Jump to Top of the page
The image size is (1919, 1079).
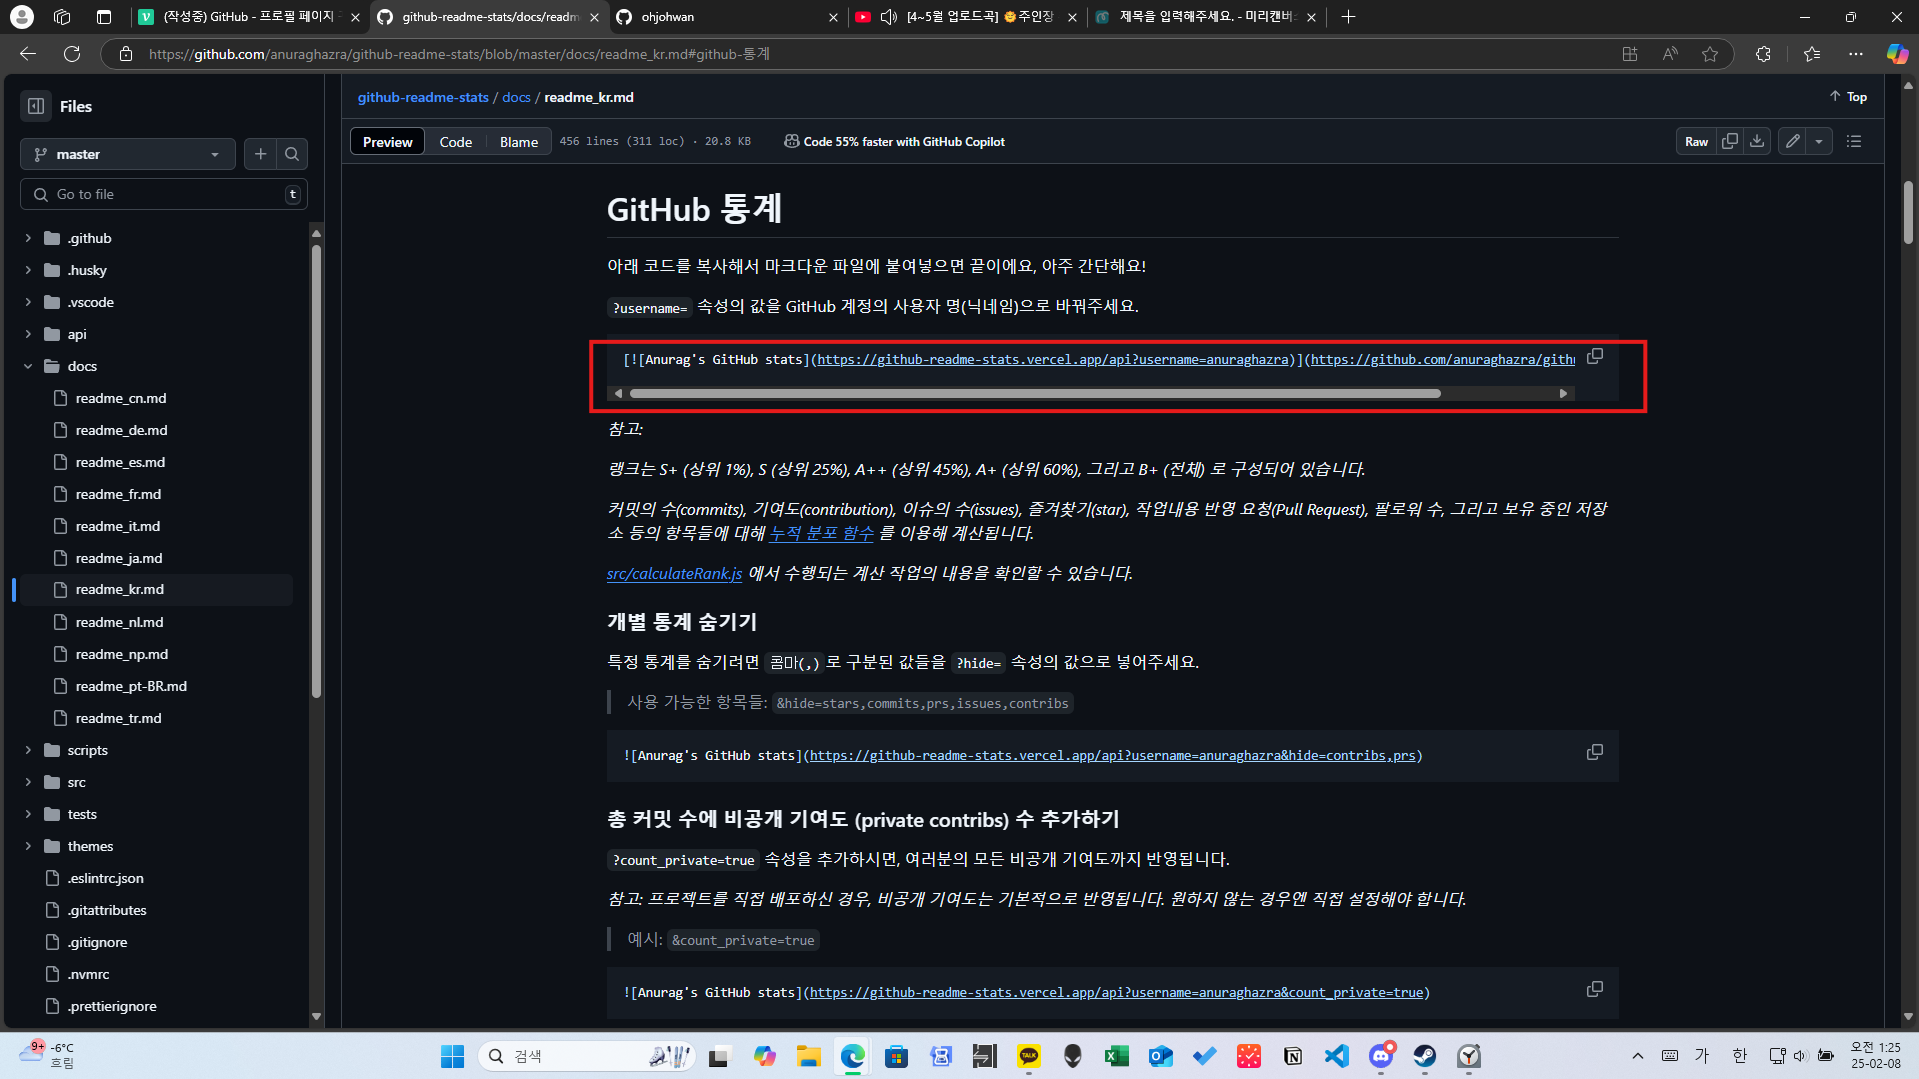(x=1848, y=96)
